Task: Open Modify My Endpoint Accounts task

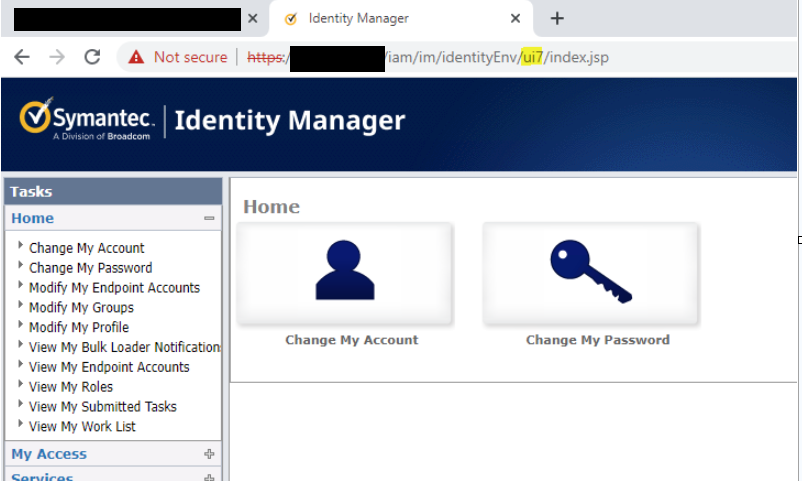Action: (x=114, y=288)
